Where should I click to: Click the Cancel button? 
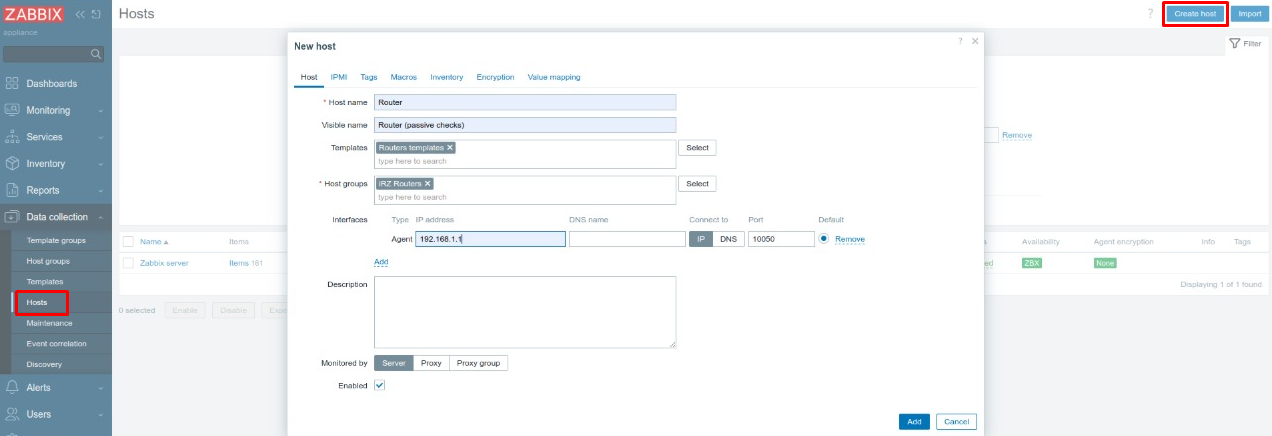(956, 422)
